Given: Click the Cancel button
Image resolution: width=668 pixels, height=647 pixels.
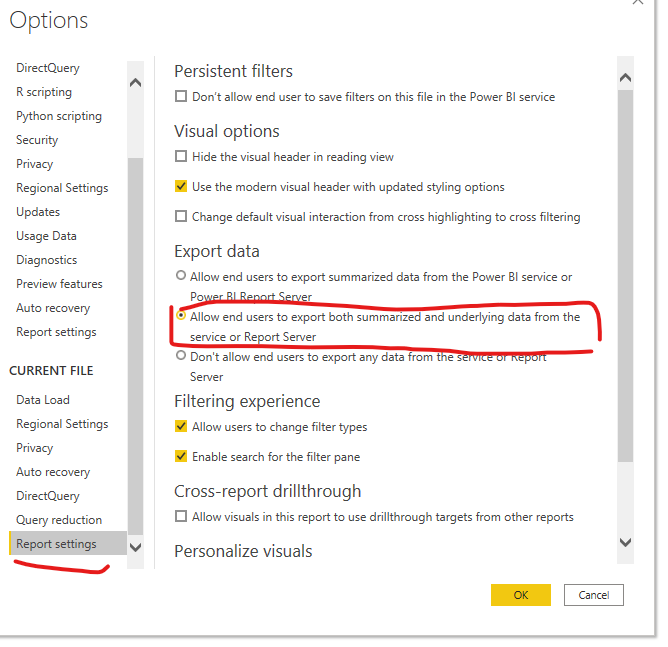Looking at the screenshot, I should 593,595.
